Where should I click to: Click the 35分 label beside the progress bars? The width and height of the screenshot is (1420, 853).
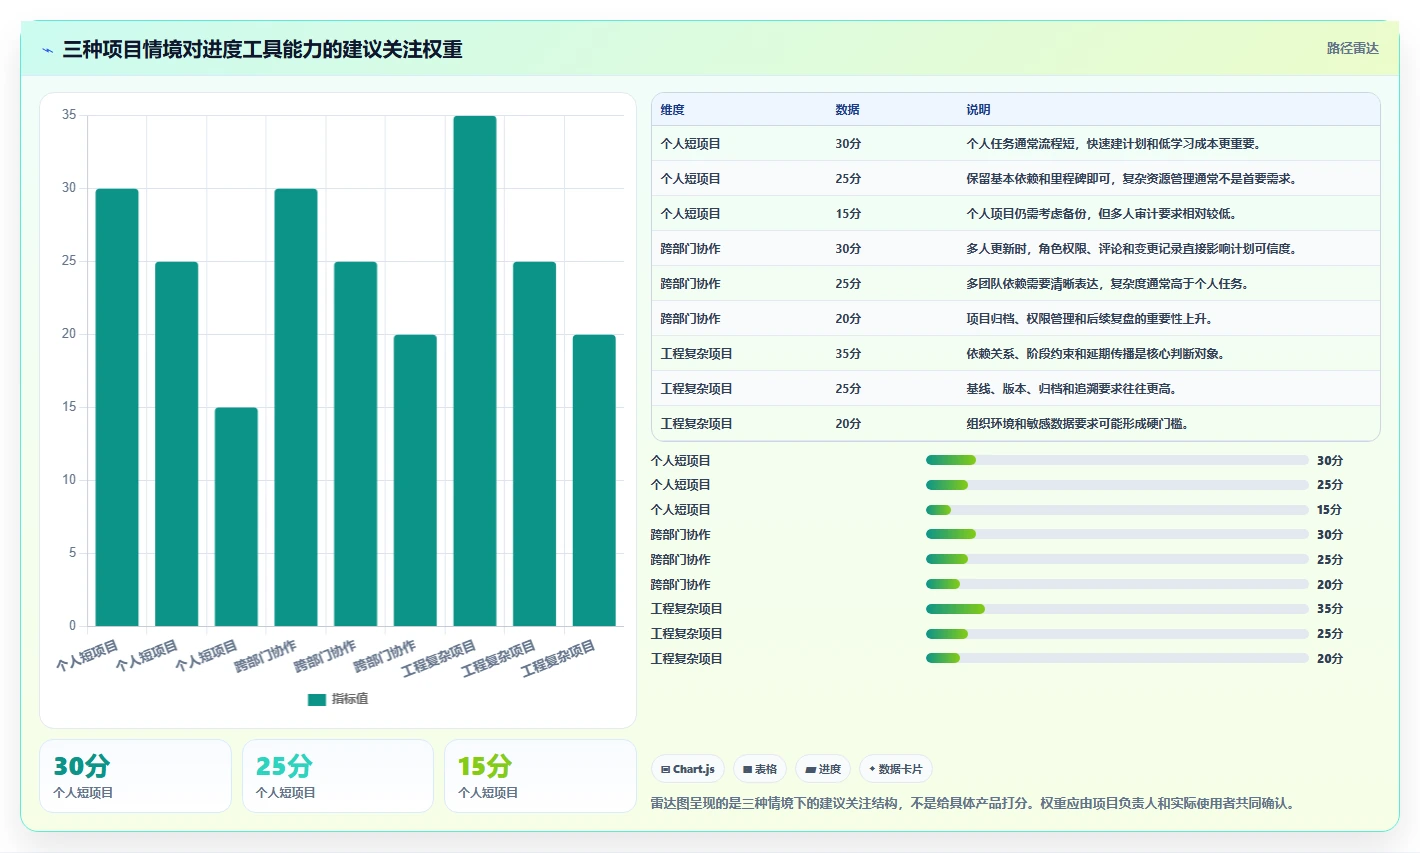(x=1330, y=609)
